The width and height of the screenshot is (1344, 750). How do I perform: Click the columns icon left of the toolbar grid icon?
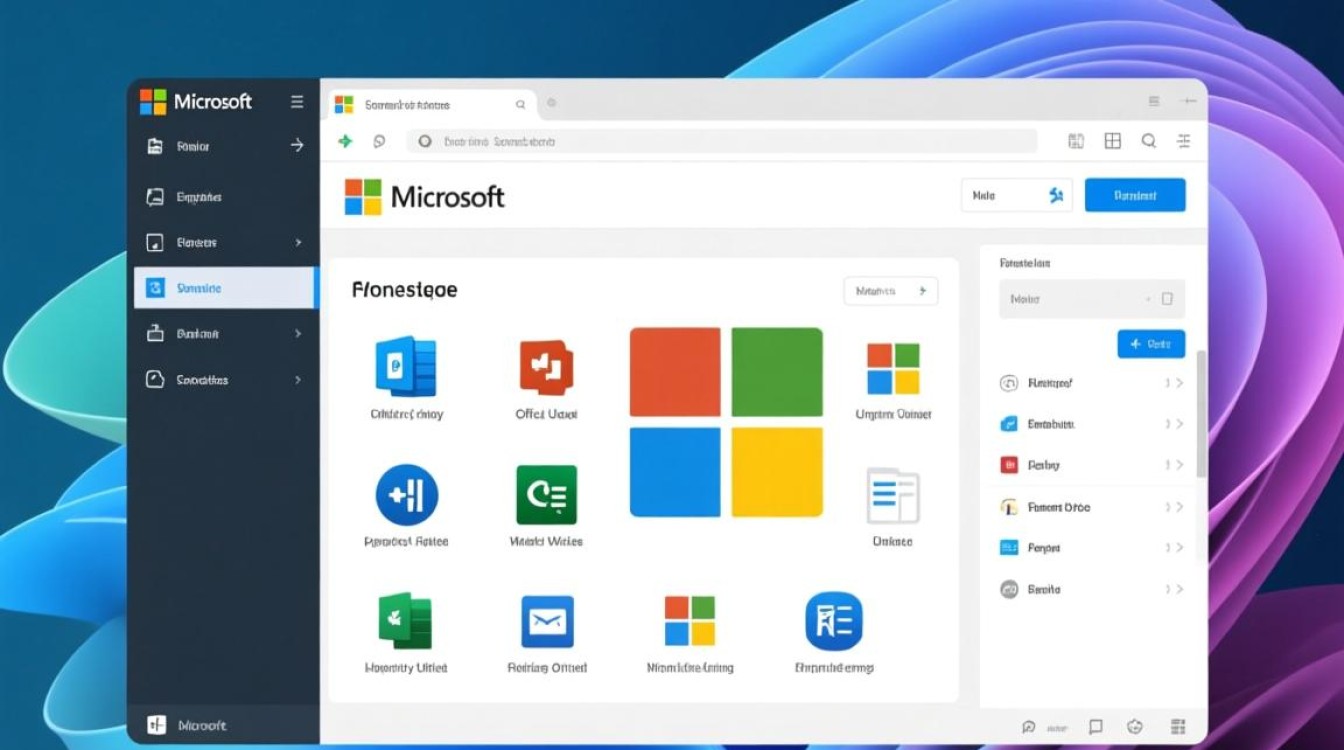[1076, 141]
